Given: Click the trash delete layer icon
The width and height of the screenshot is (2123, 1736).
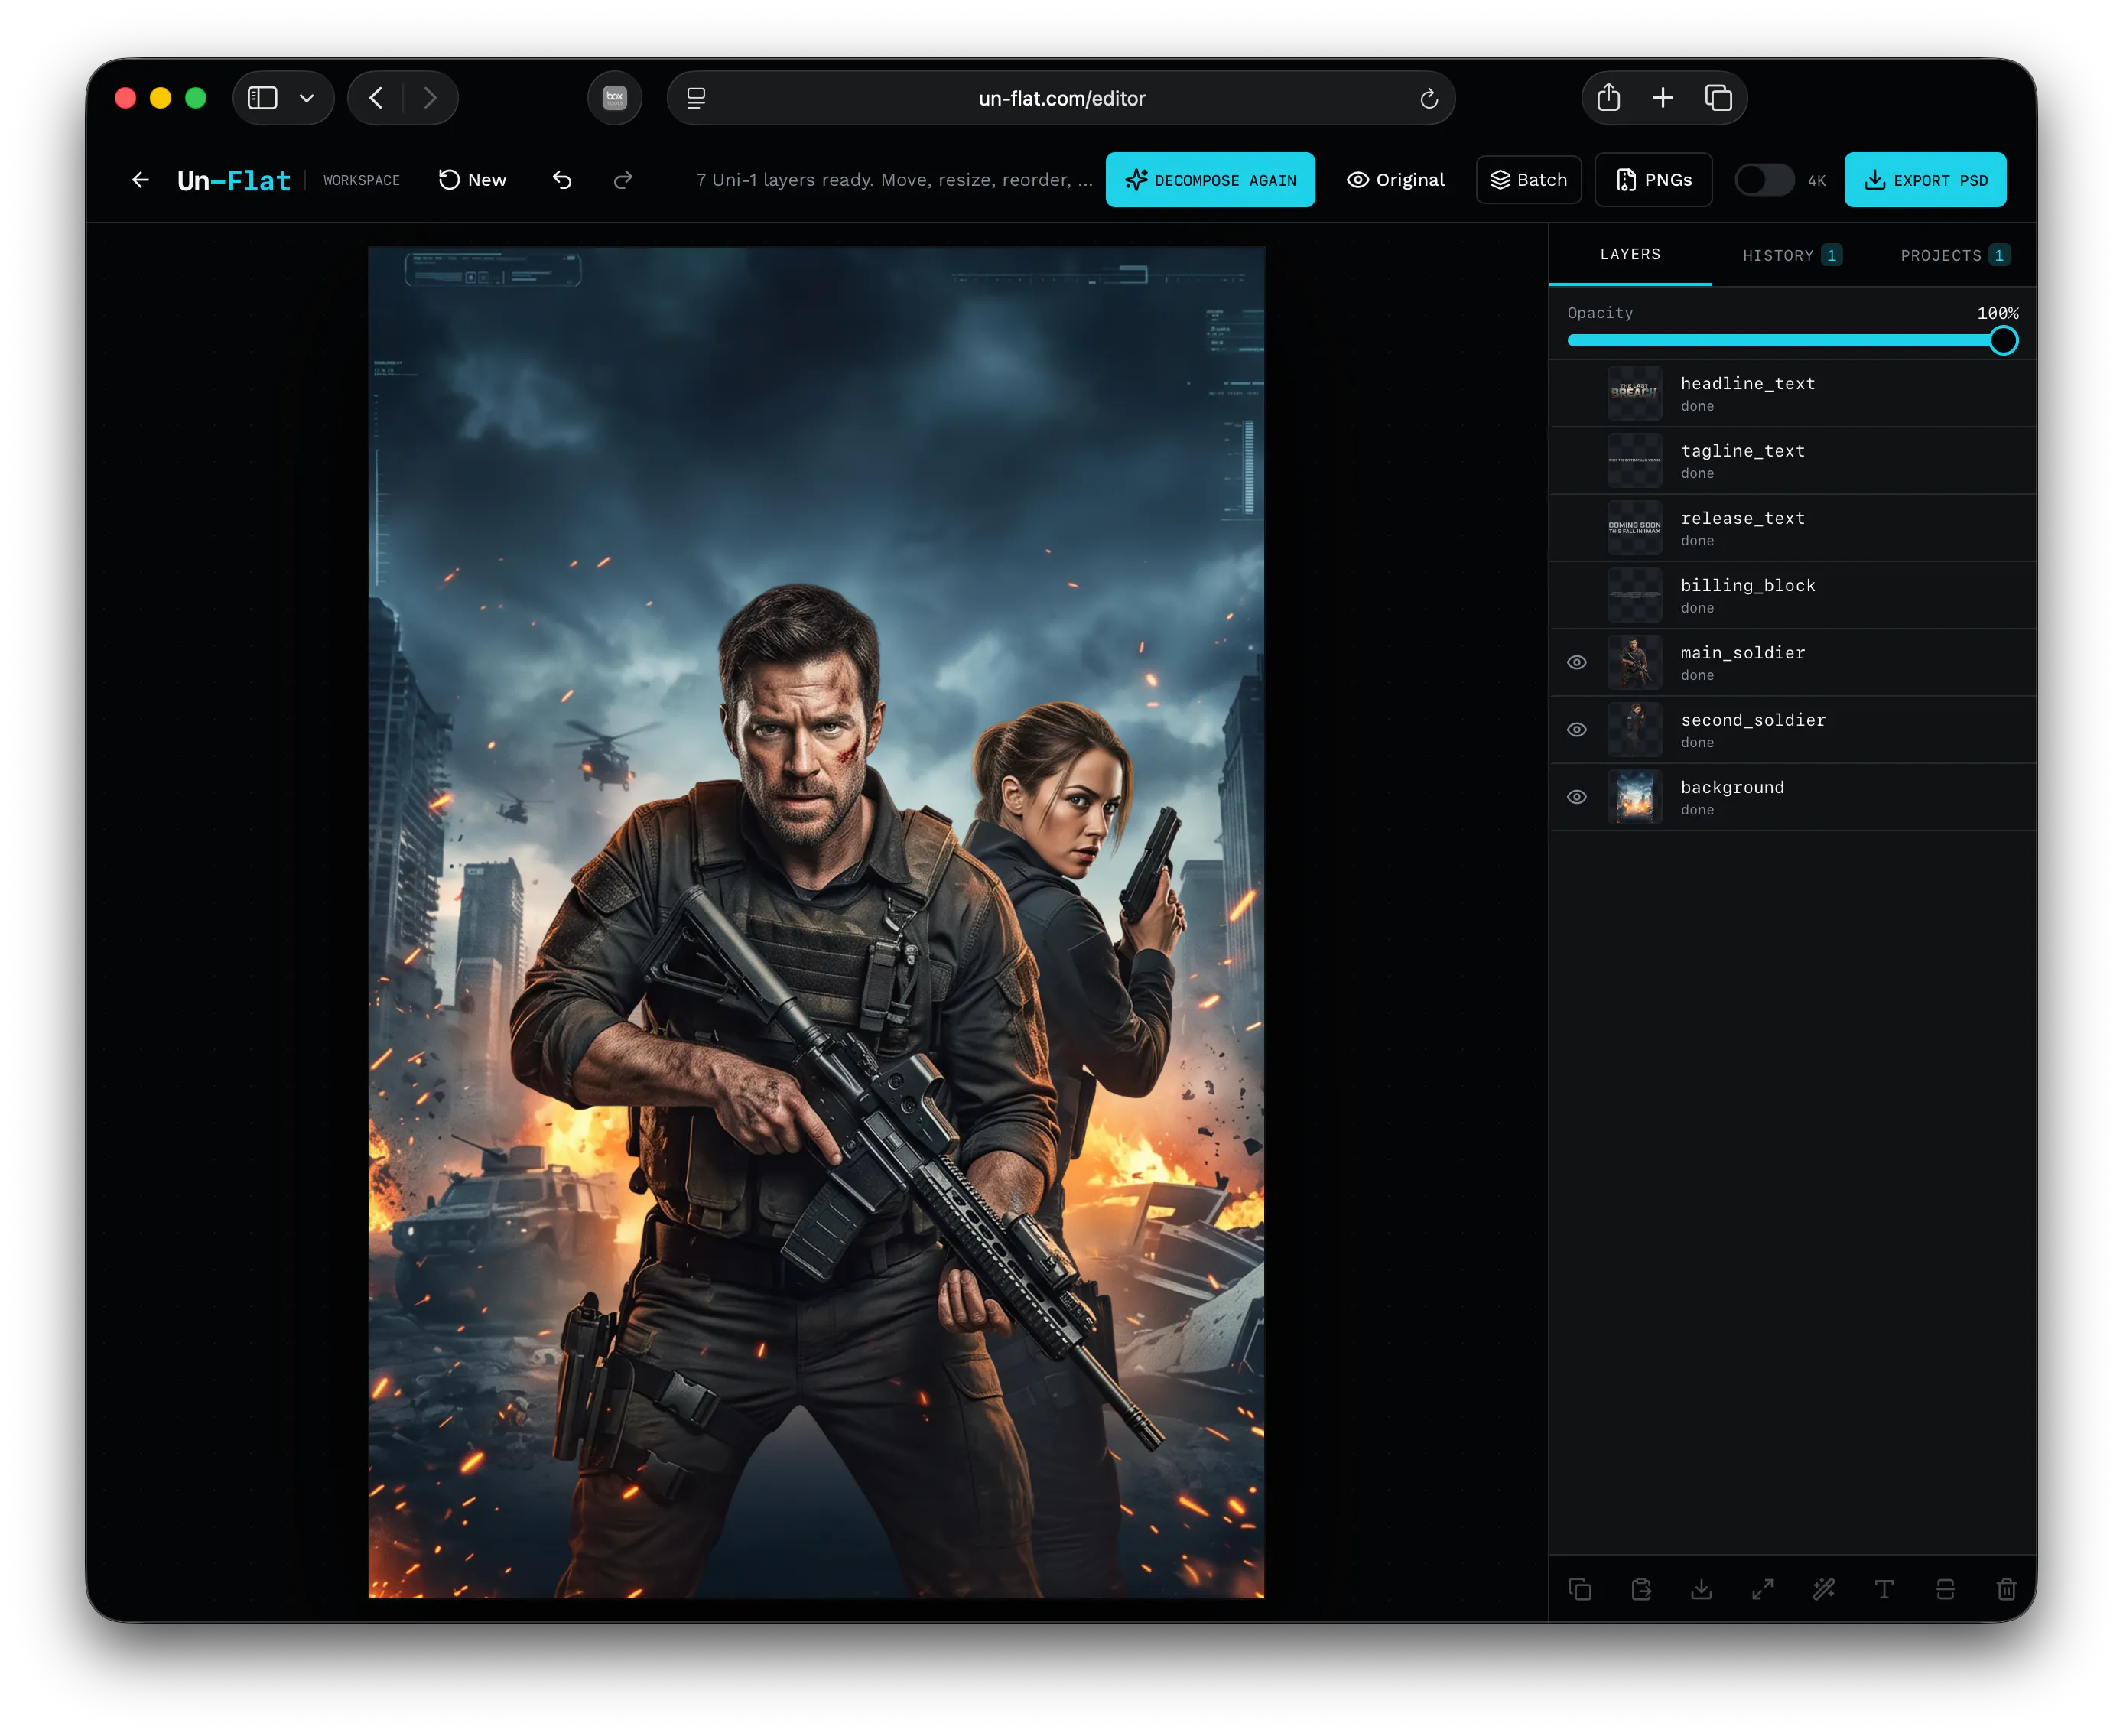Looking at the screenshot, I should pos(2006,1589).
